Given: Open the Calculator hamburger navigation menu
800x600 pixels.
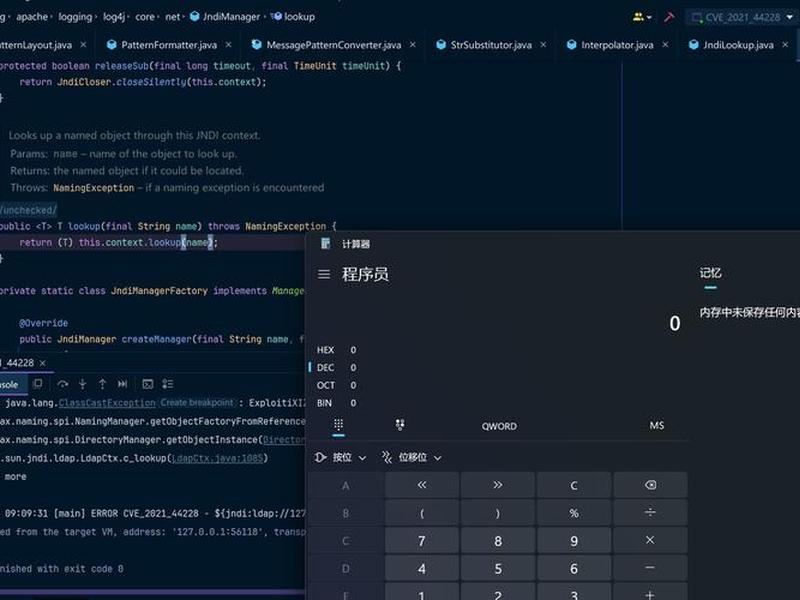Looking at the screenshot, I should click(x=324, y=274).
